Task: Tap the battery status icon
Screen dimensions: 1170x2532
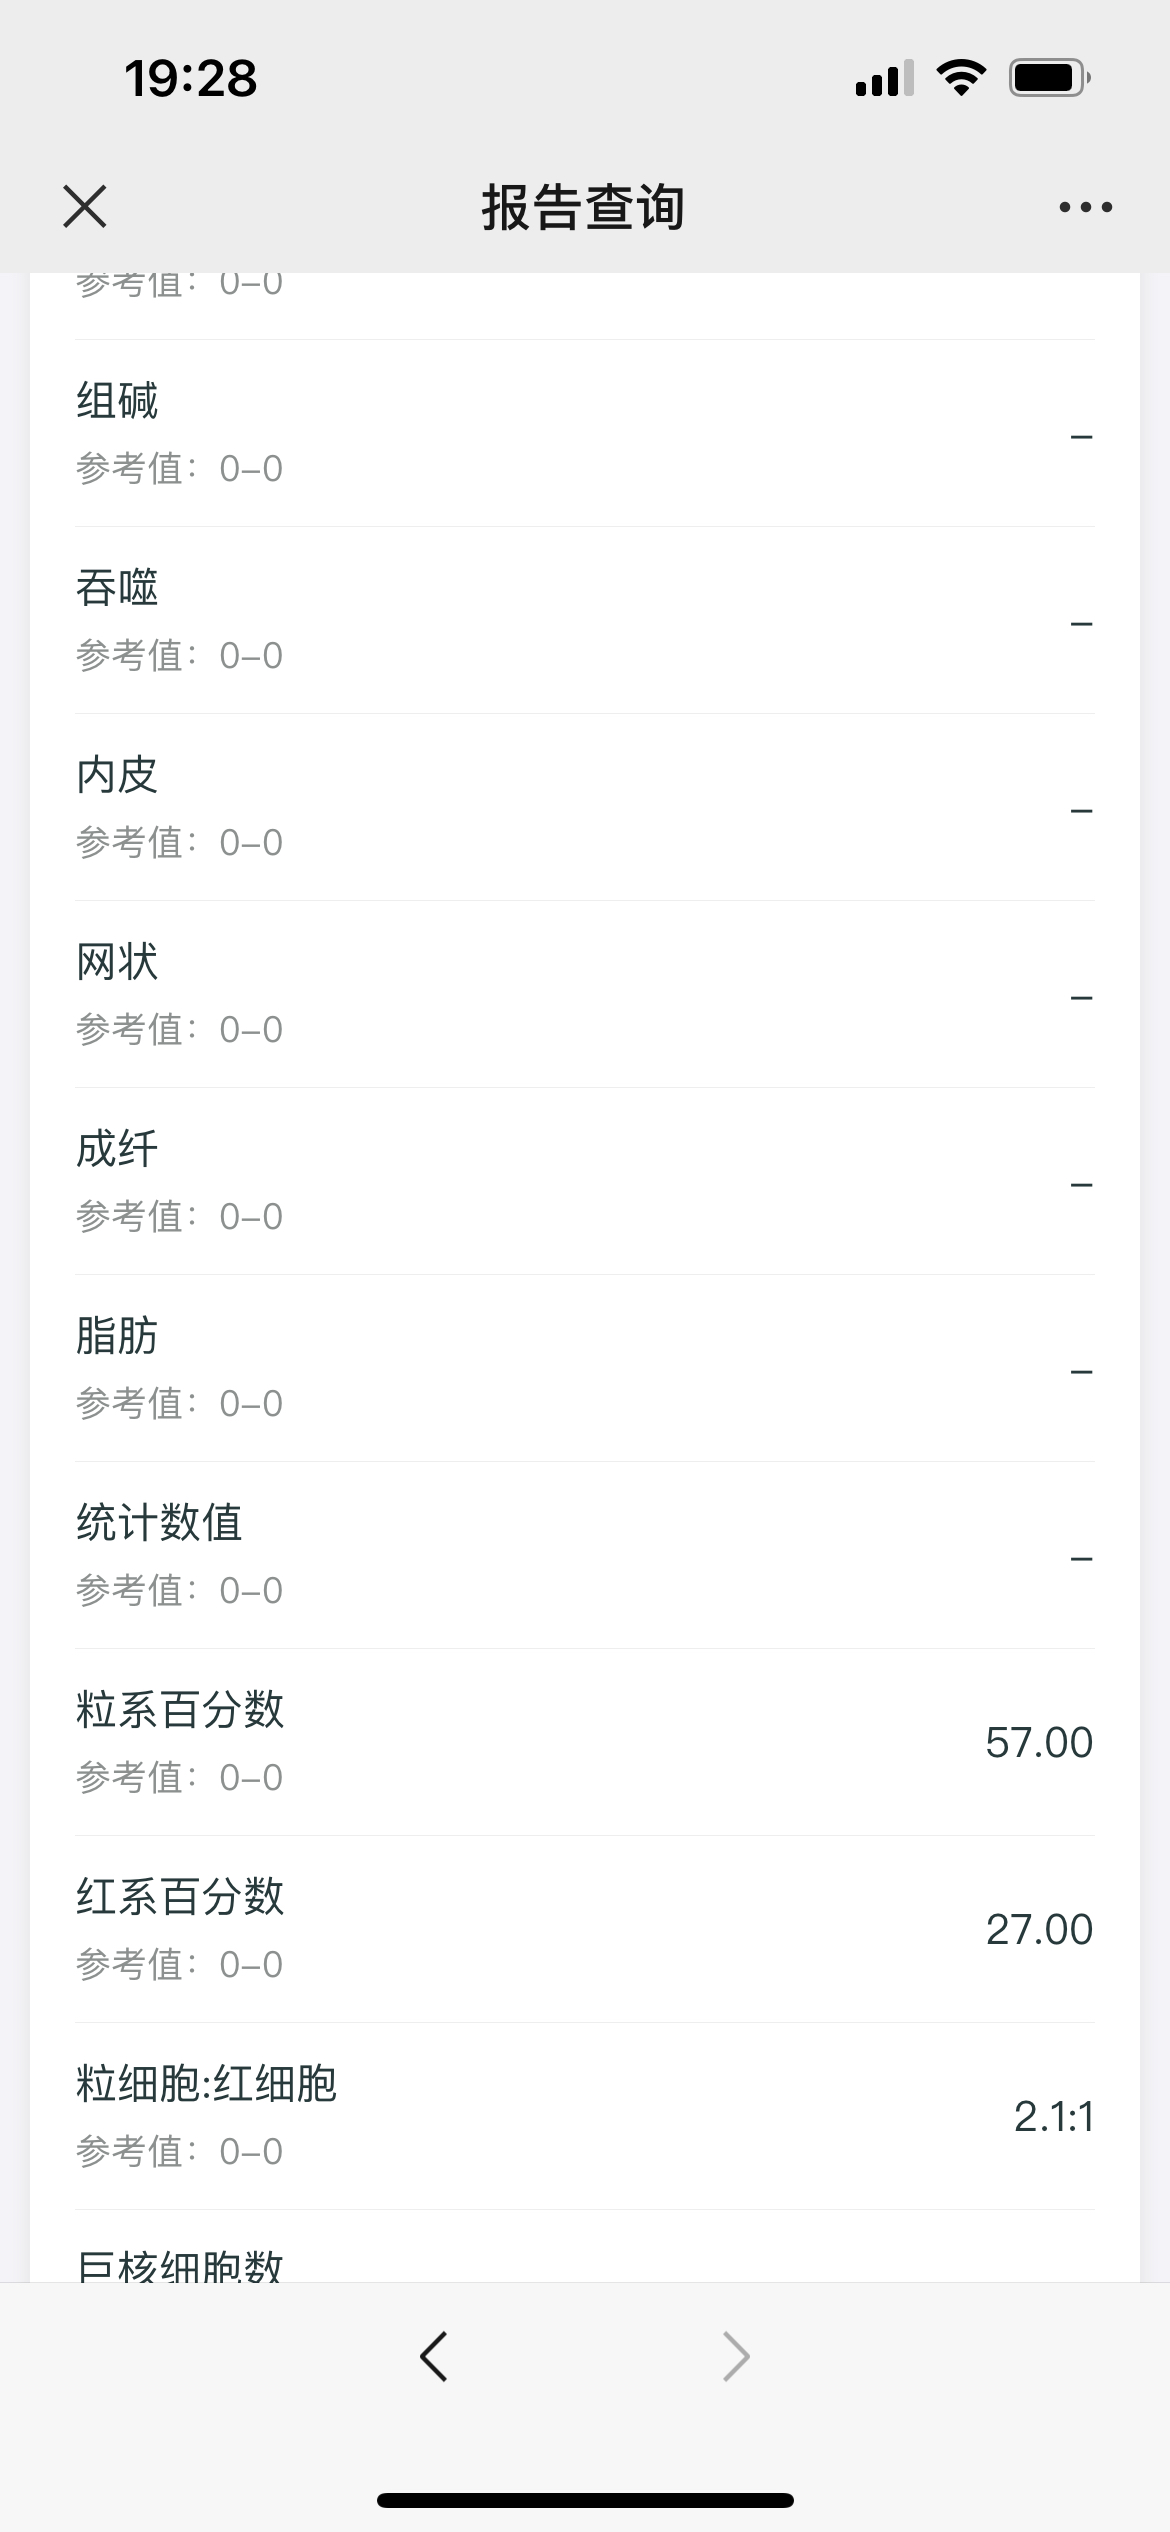Action: [x=1049, y=78]
